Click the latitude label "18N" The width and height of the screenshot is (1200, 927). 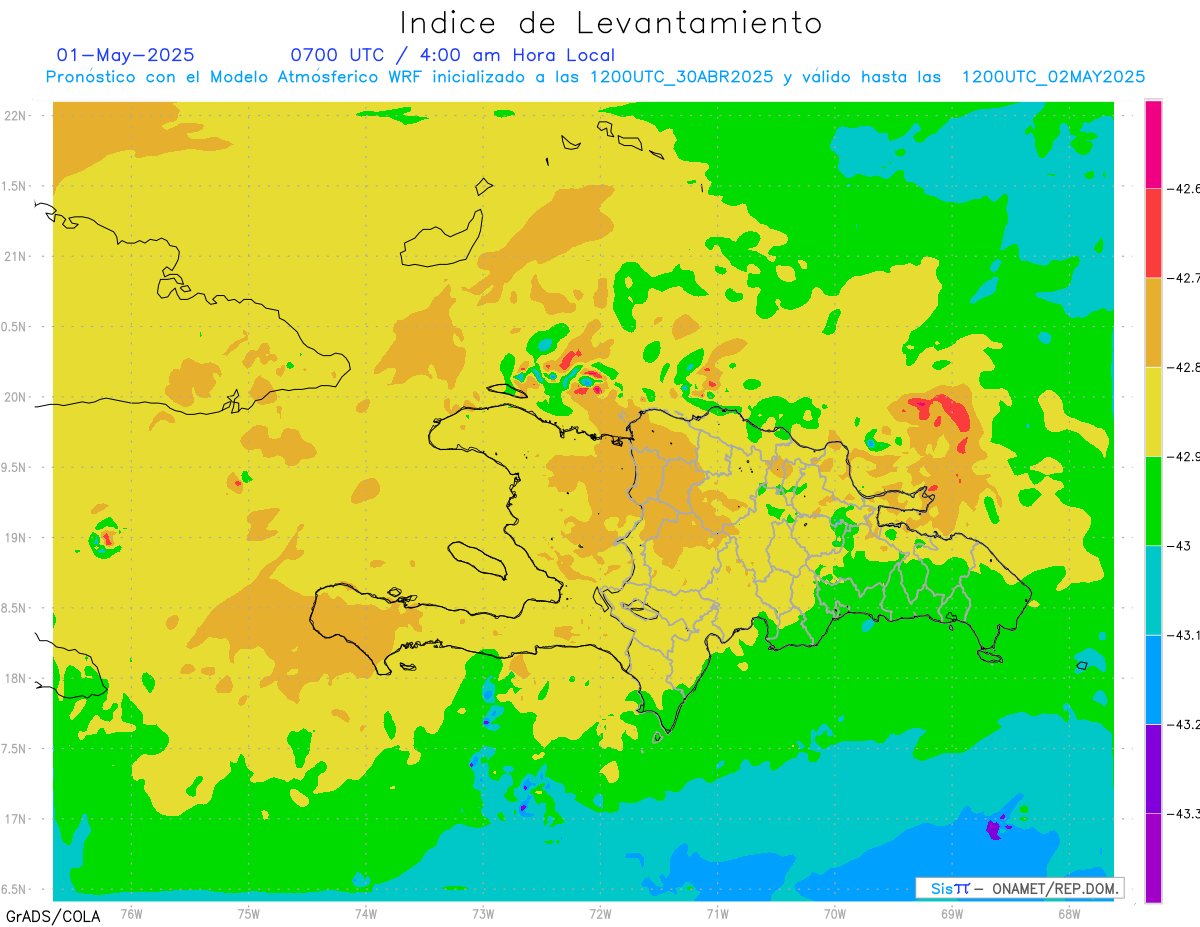[x=17, y=679]
